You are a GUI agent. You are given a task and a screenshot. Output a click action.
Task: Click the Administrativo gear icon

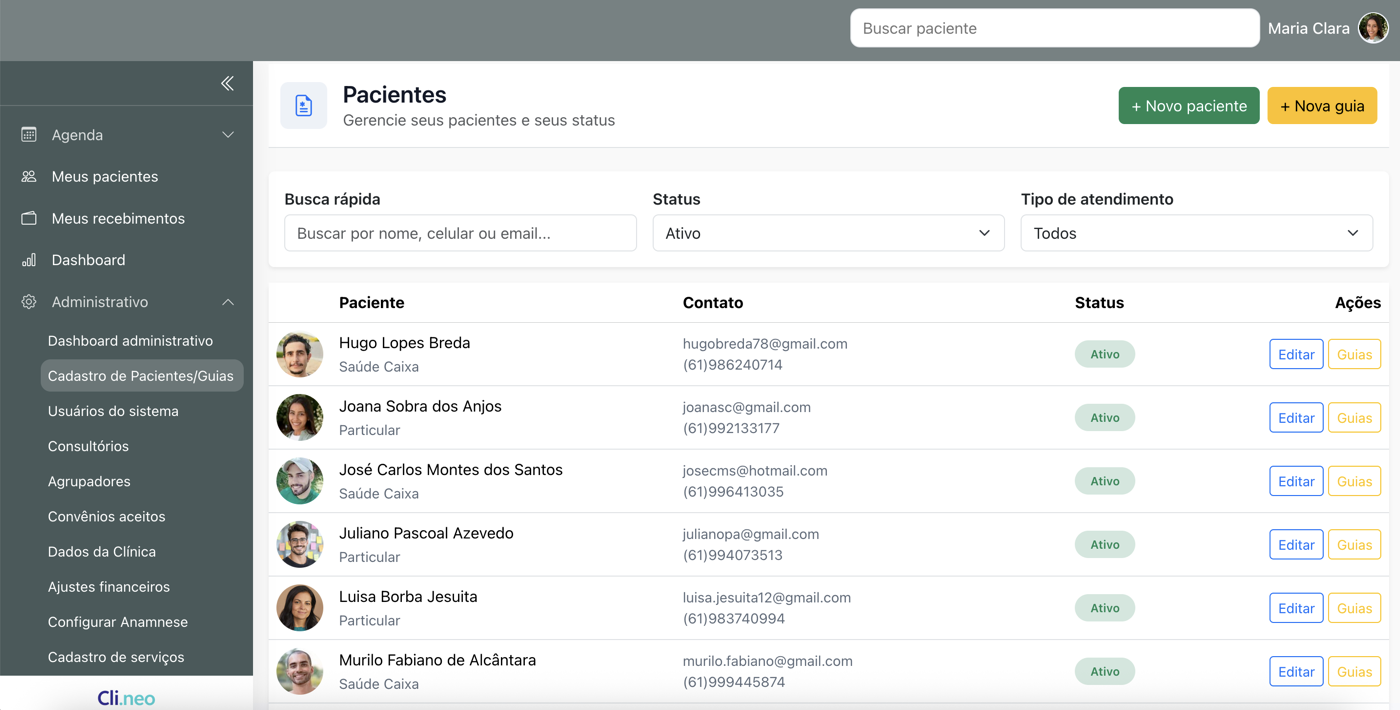(29, 302)
